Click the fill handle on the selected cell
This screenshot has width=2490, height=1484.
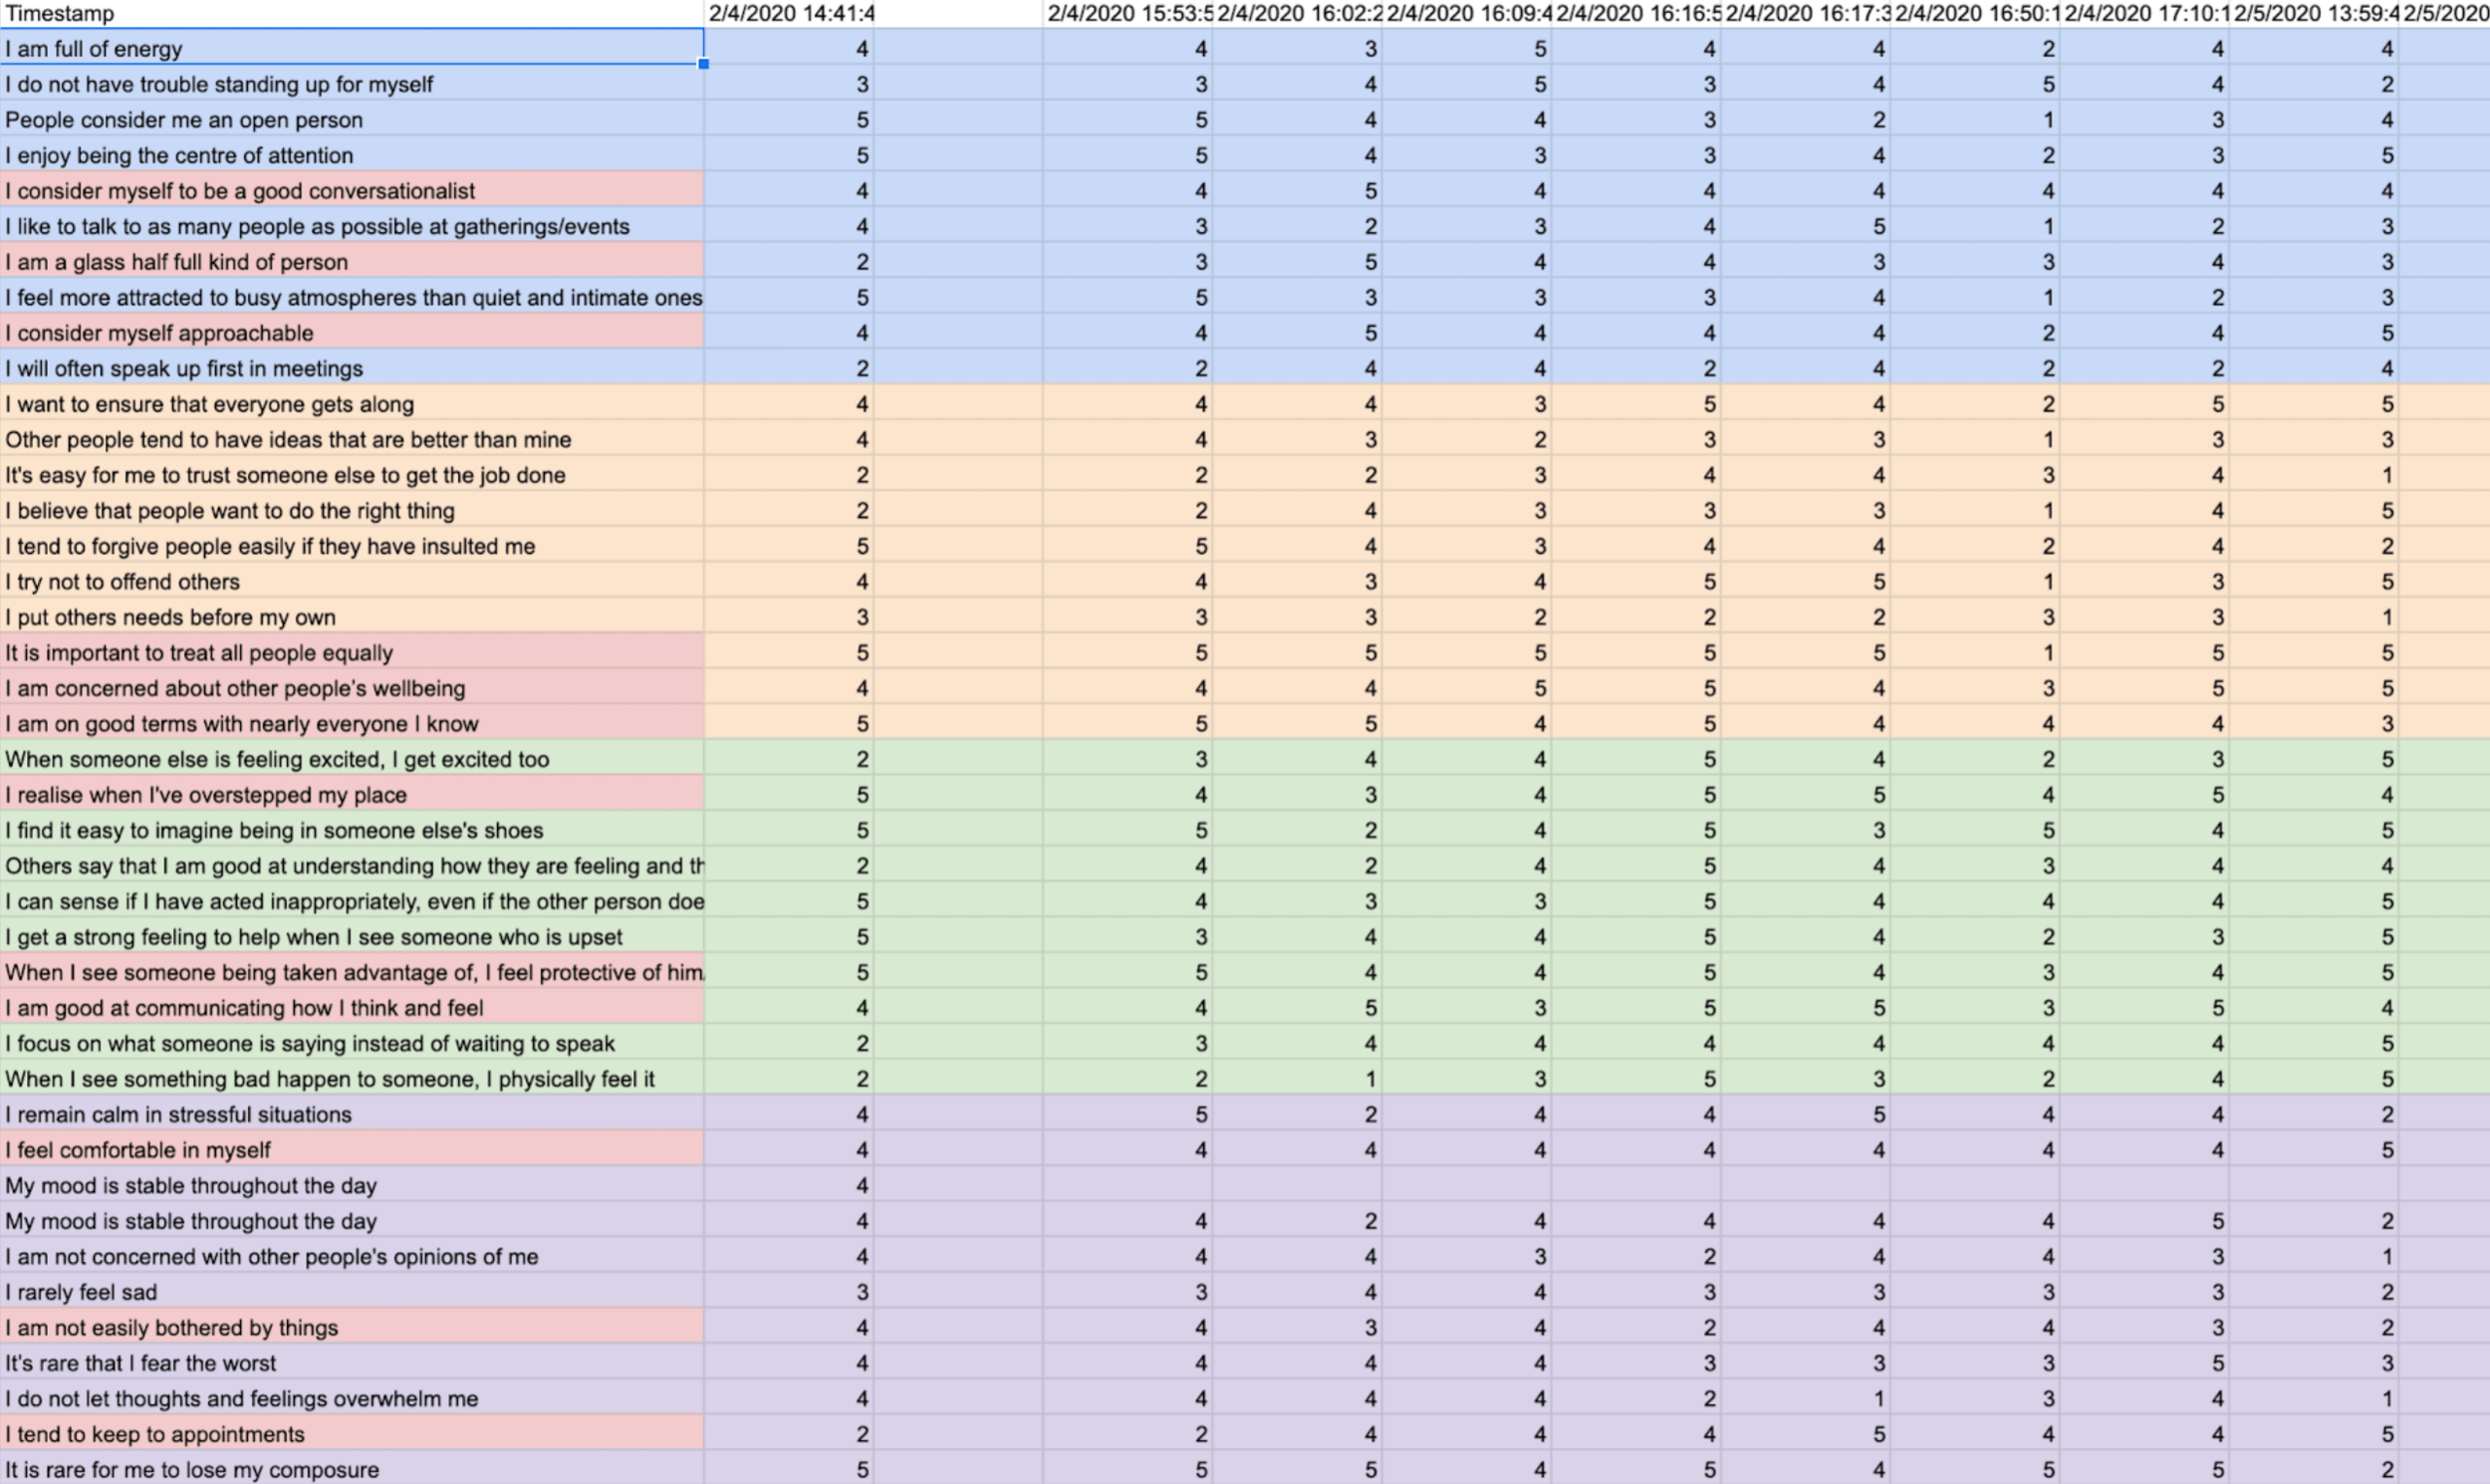click(x=705, y=63)
